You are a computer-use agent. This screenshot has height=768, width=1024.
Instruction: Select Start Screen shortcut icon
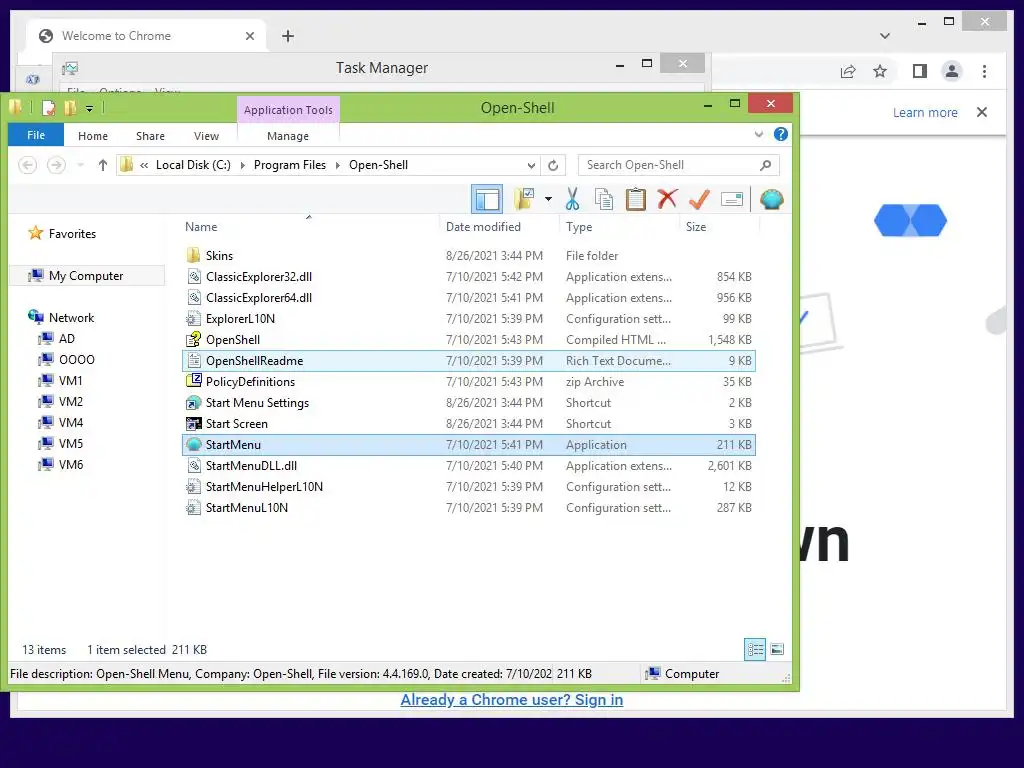click(x=193, y=423)
